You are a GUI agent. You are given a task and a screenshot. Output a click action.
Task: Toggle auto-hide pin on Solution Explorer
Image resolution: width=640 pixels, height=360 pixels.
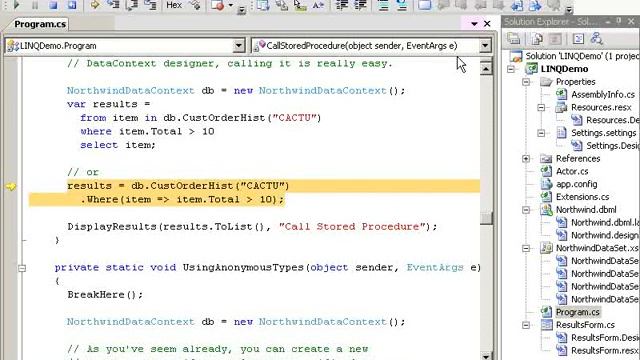point(619,21)
